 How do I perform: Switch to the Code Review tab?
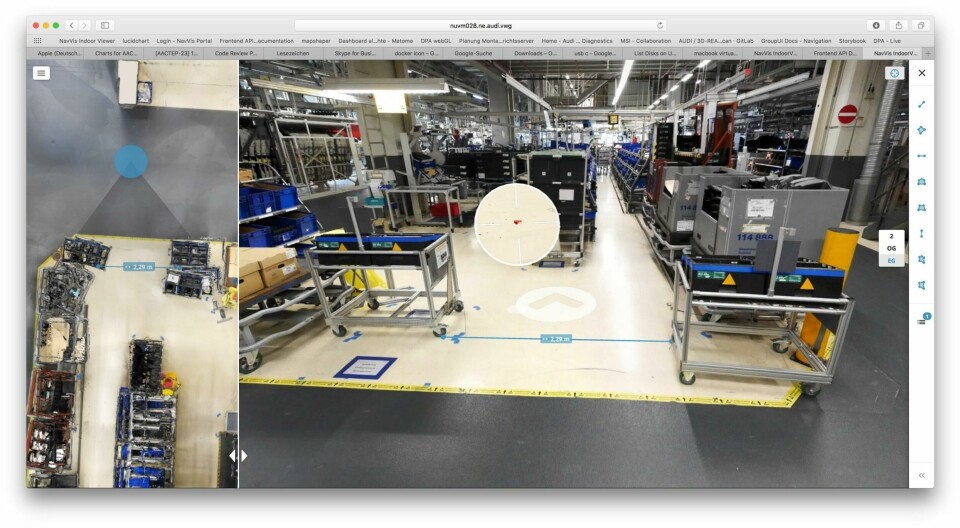coord(235,53)
